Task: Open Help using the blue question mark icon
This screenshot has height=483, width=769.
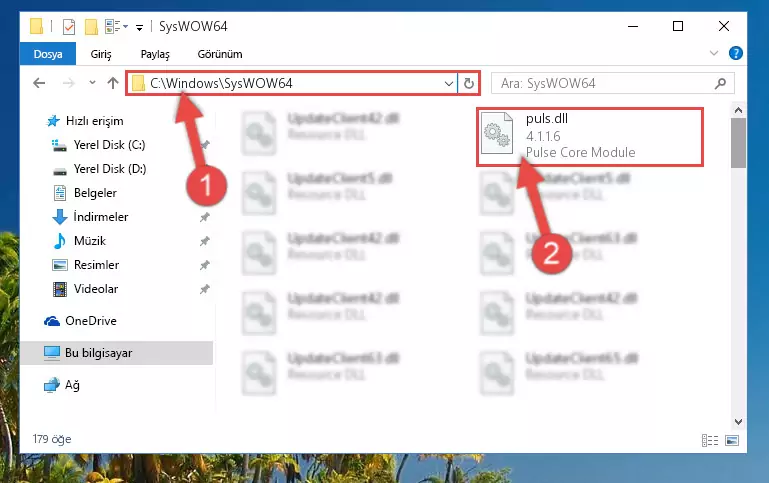Action: (x=736, y=53)
